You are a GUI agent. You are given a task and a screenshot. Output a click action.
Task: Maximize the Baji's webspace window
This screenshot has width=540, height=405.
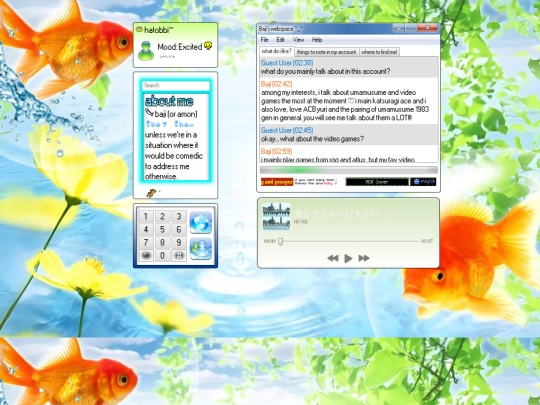[x=411, y=28]
